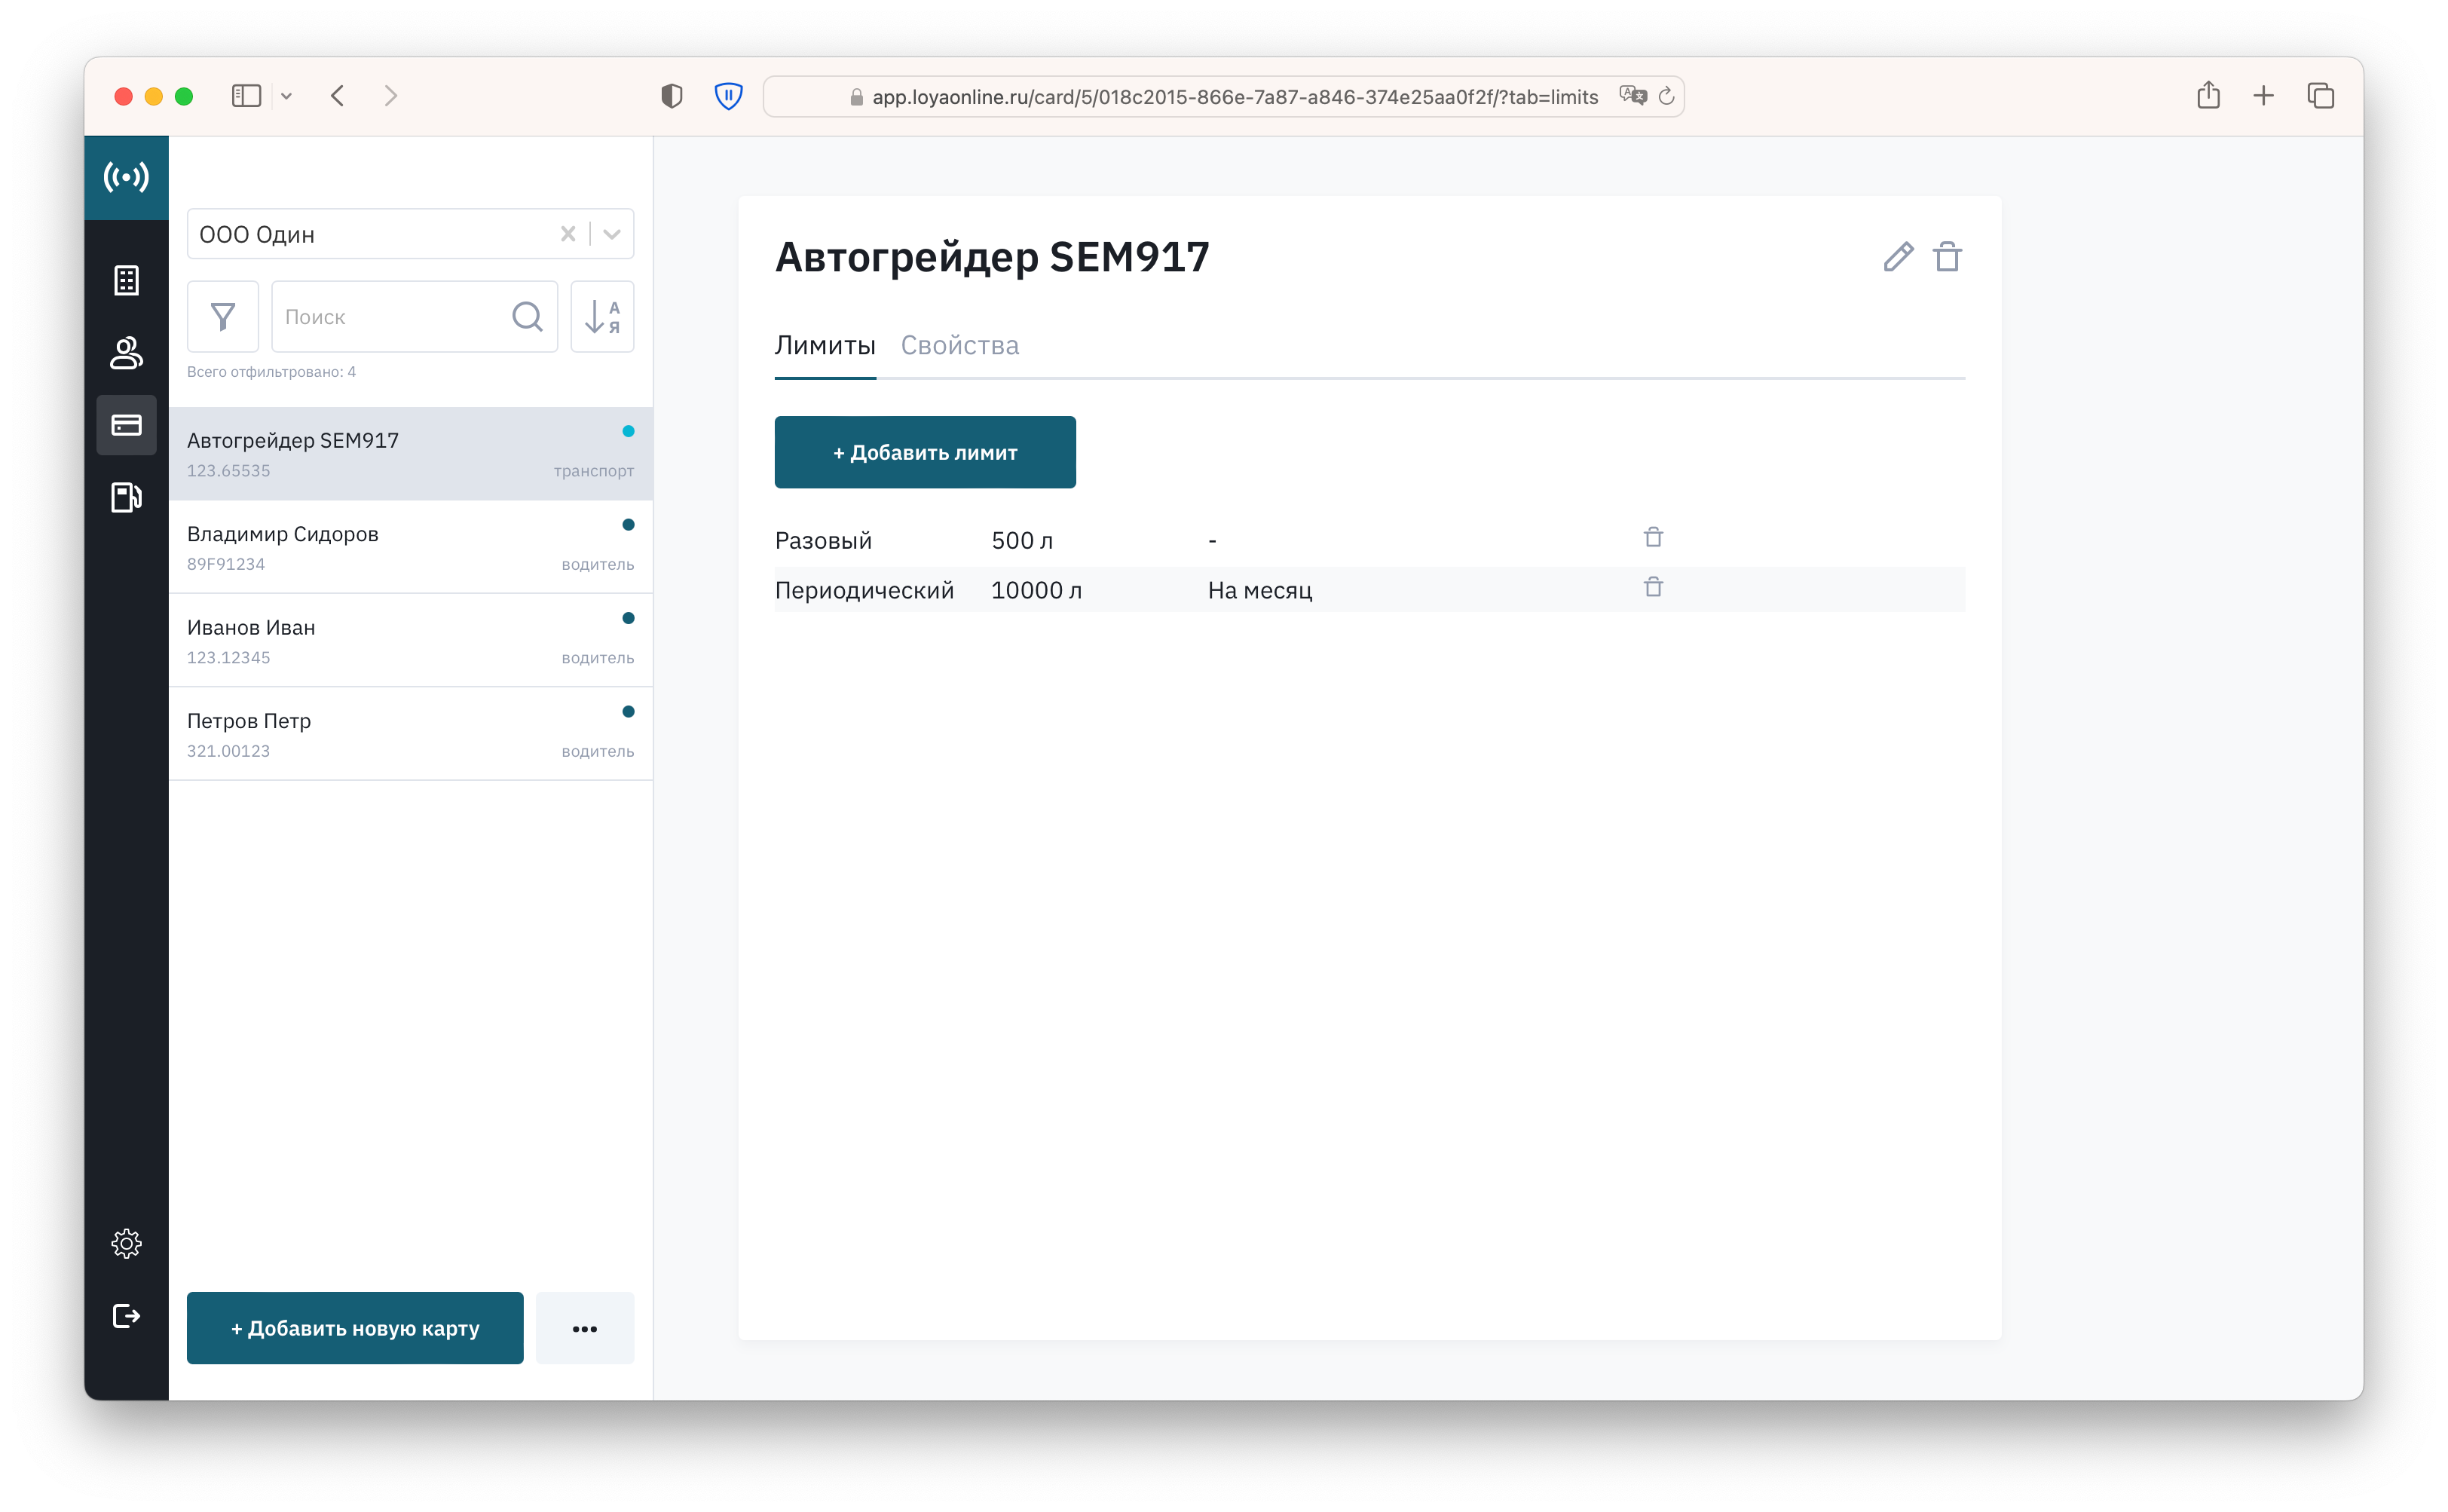Click the status dot on Петров Петр row
This screenshot has height=1512, width=2448.
tap(628, 712)
